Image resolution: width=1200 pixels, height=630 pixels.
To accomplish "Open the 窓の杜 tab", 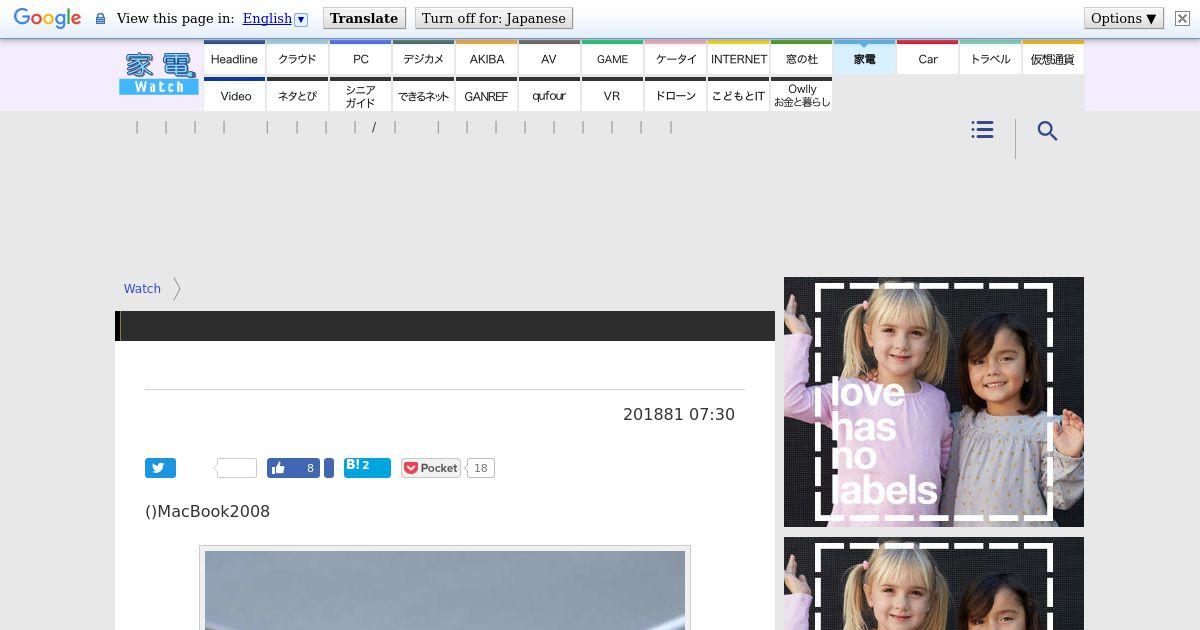I will click(801, 58).
